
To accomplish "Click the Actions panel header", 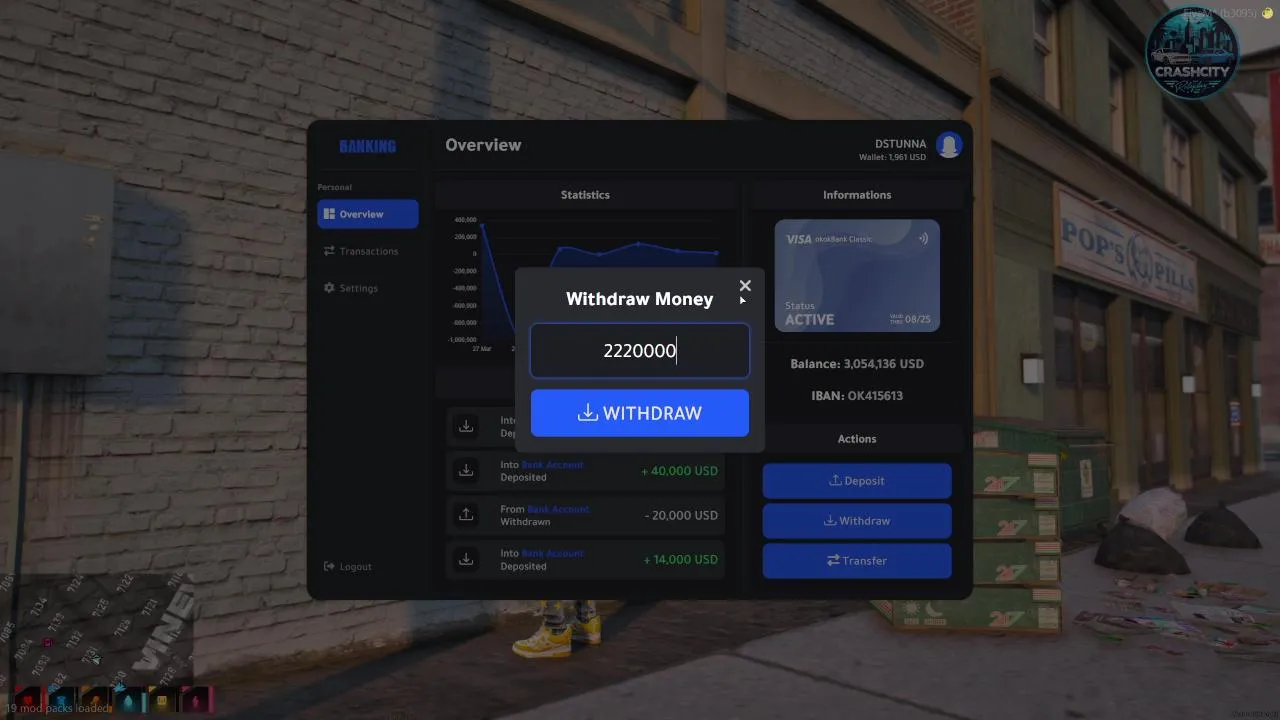I will tap(857, 439).
